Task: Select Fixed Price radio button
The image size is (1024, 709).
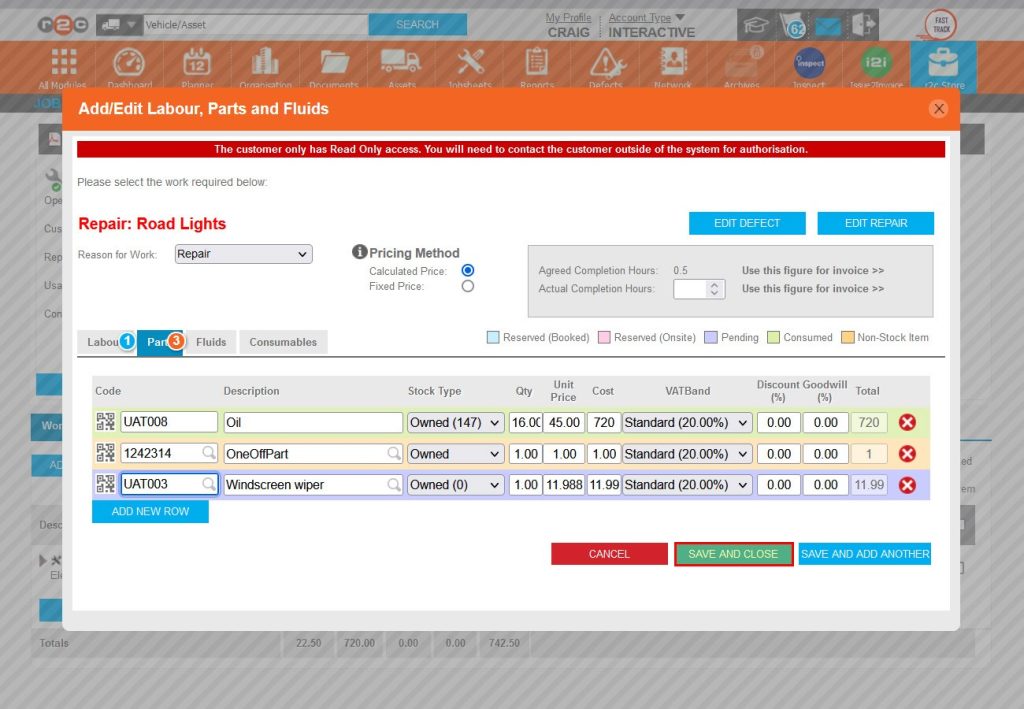Action: click(467, 286)
